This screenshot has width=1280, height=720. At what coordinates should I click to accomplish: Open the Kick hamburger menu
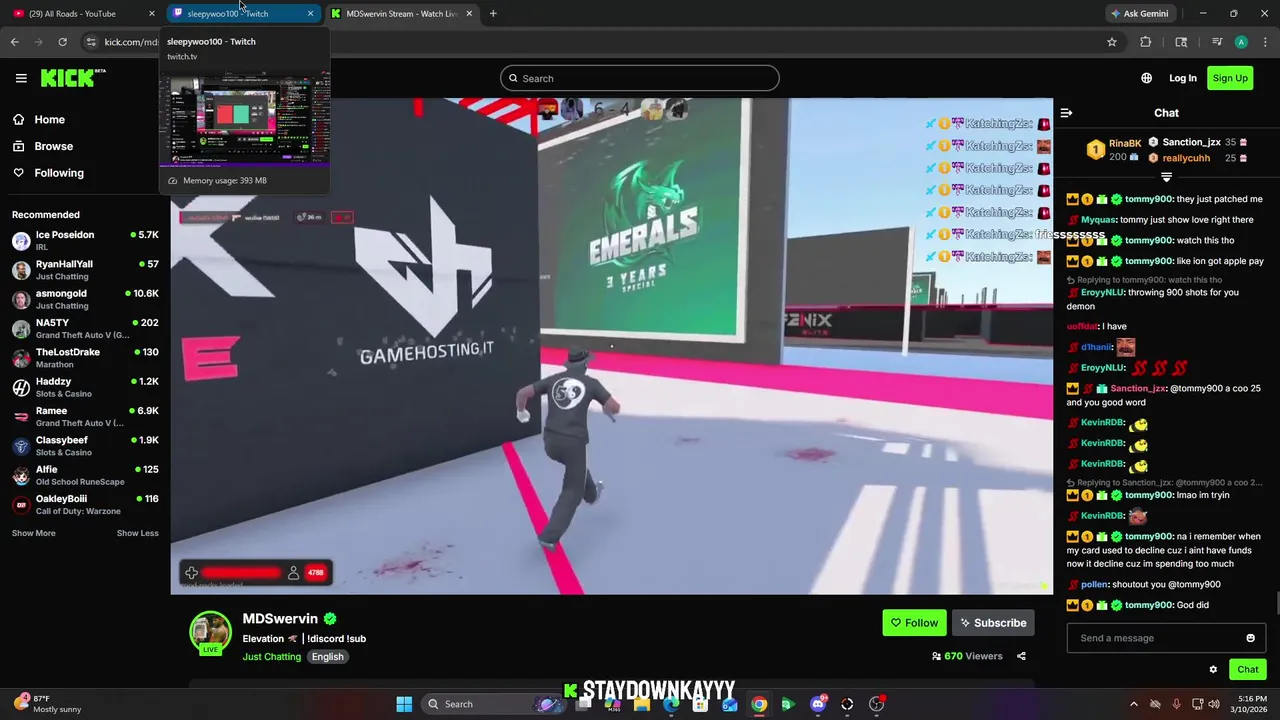pyautogui.click(x=21, y=78)
